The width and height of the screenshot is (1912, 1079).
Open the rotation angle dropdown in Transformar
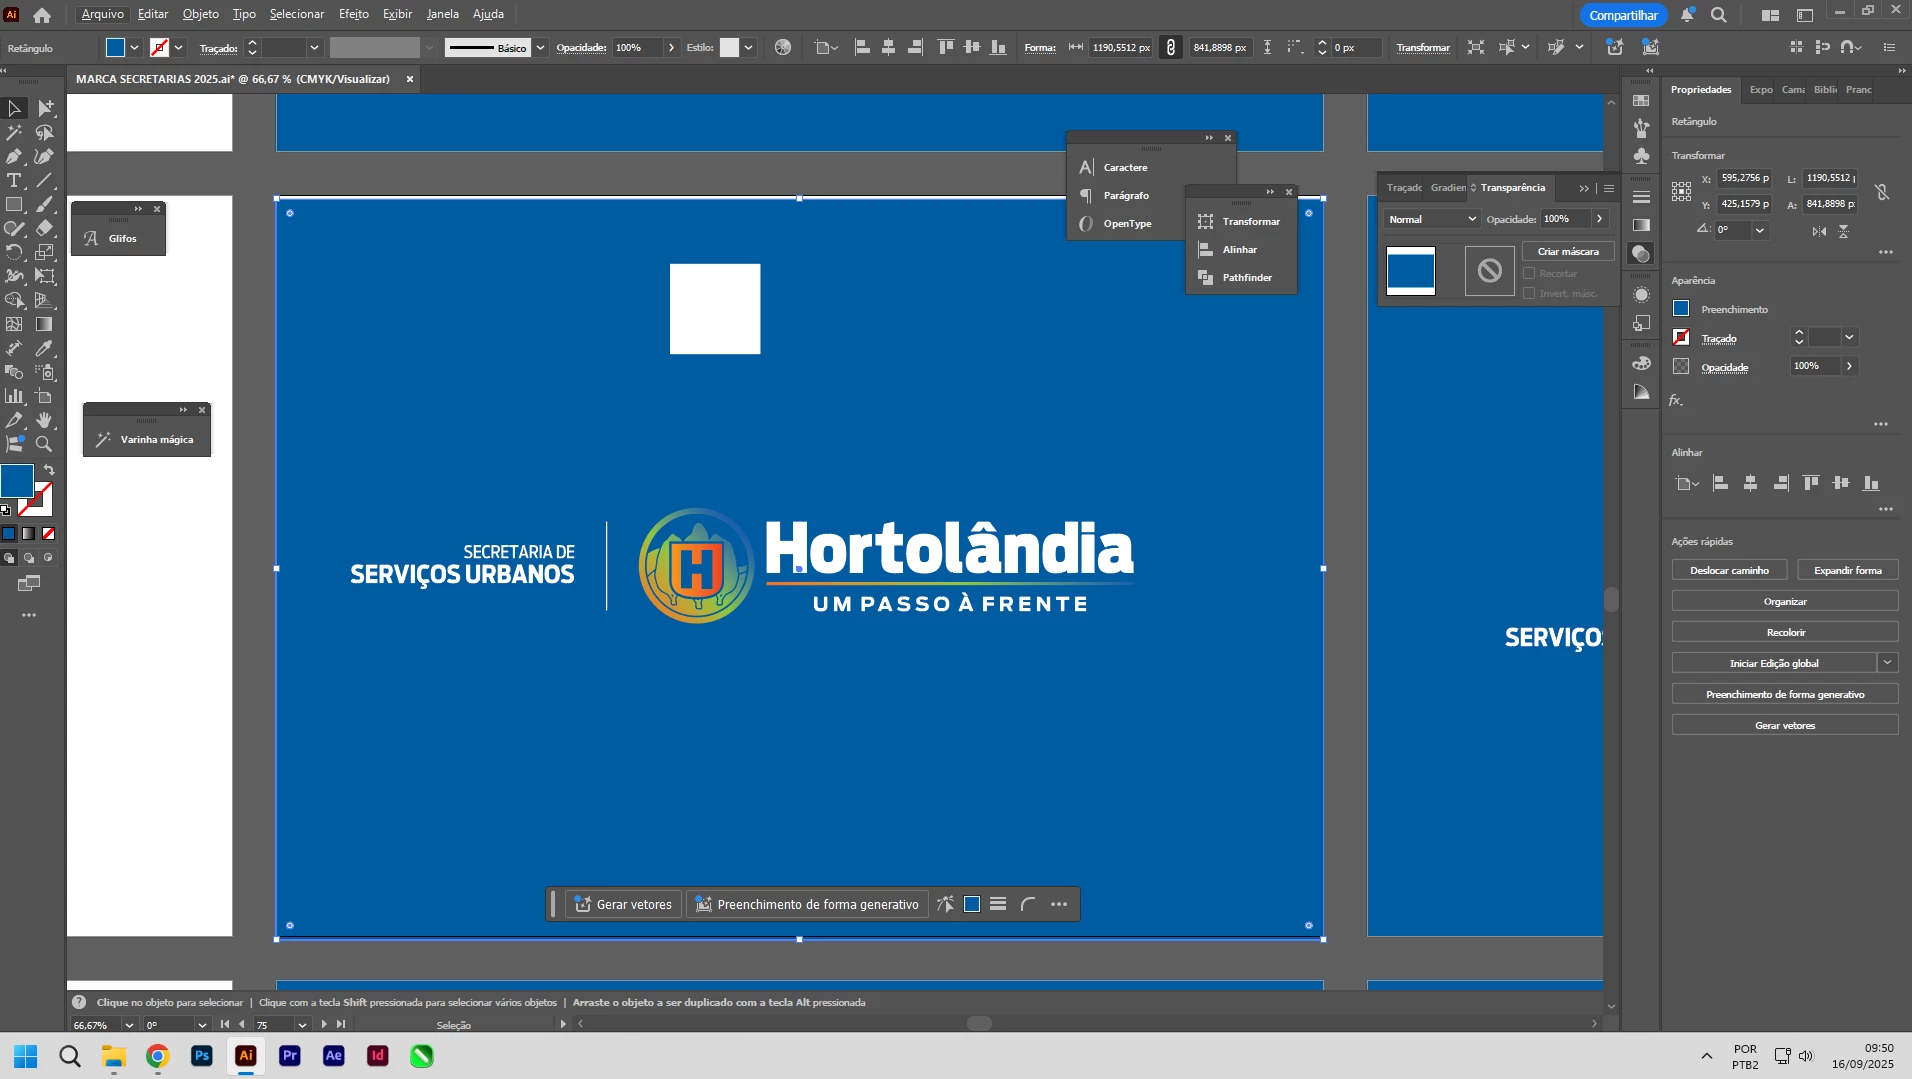coord(1760,230)
